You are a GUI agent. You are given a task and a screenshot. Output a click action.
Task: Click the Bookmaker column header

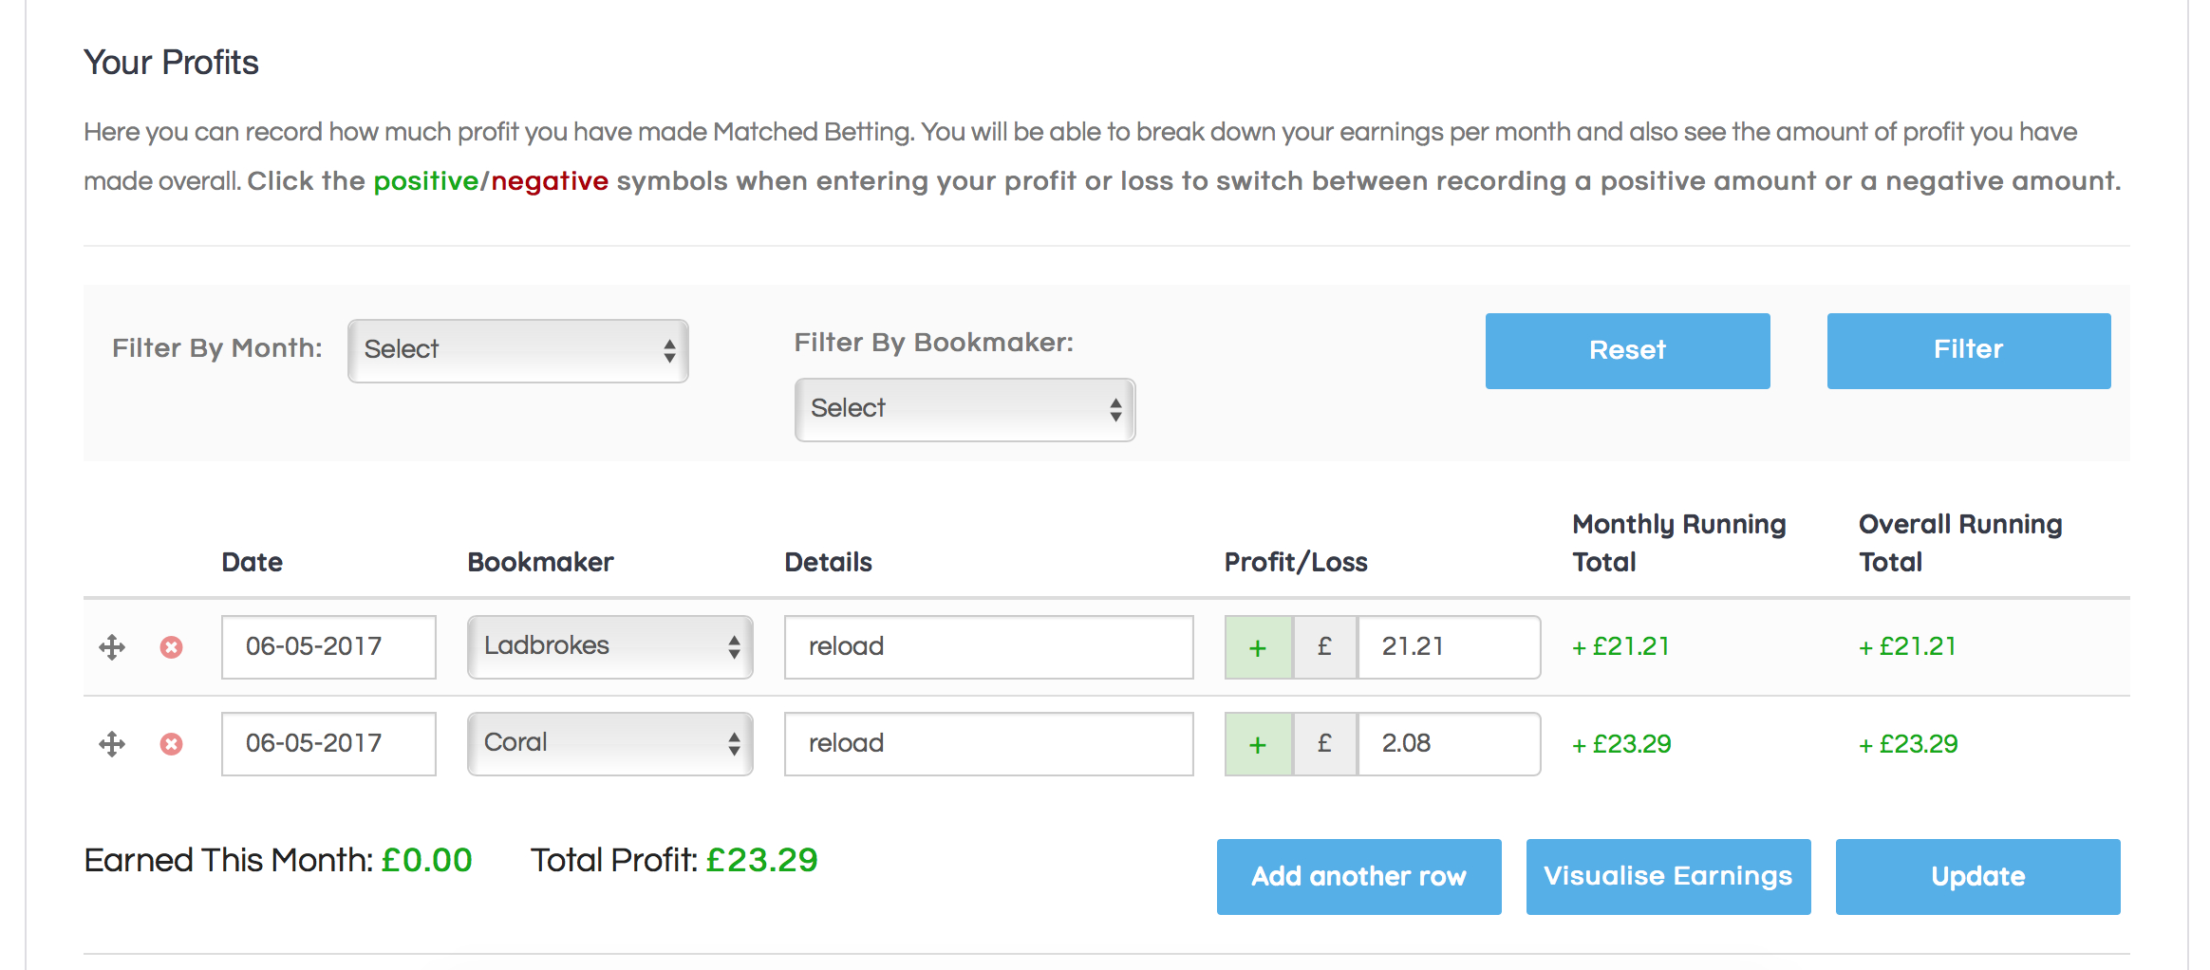coord(541,563)
